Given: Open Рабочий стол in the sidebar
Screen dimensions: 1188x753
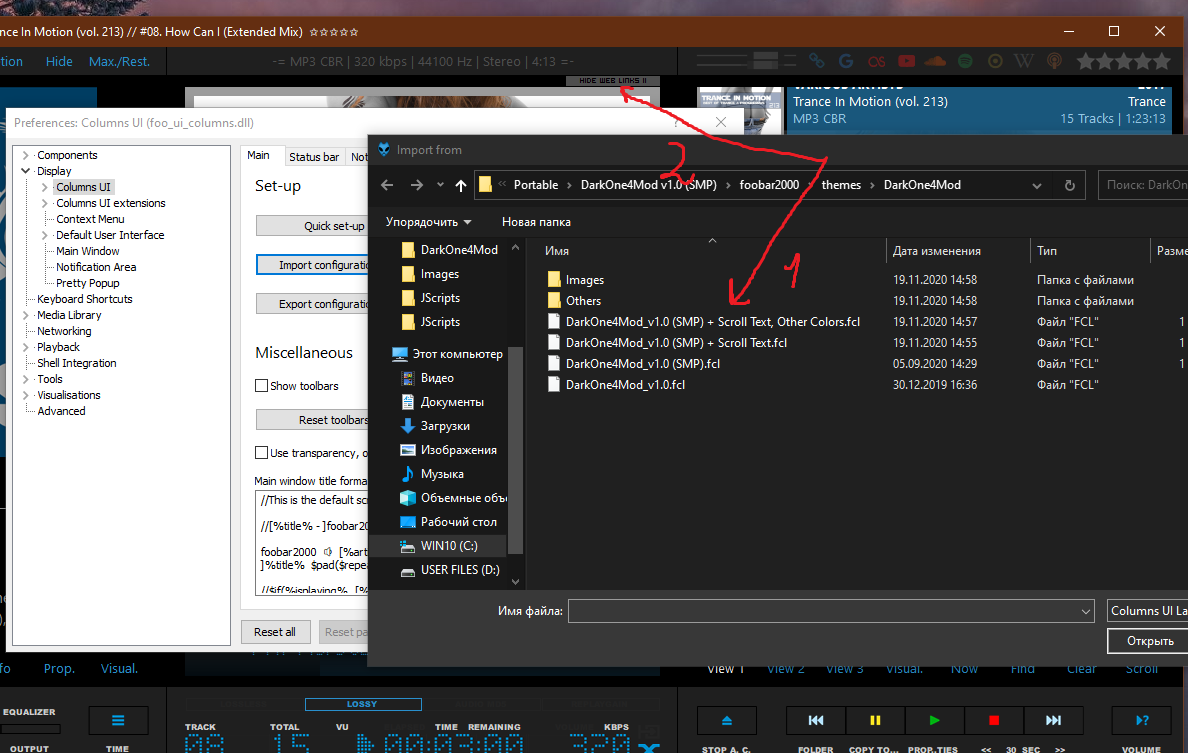Looking at the screenshot, I should pyautogui.click(x=458, y=522).
